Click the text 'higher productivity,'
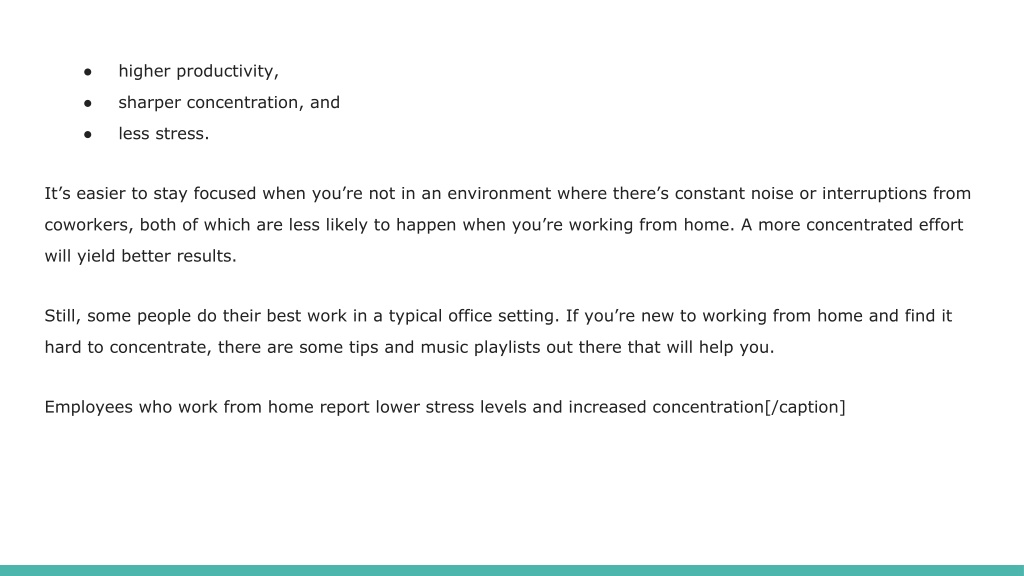1024x576 pixels. [199, 71]
